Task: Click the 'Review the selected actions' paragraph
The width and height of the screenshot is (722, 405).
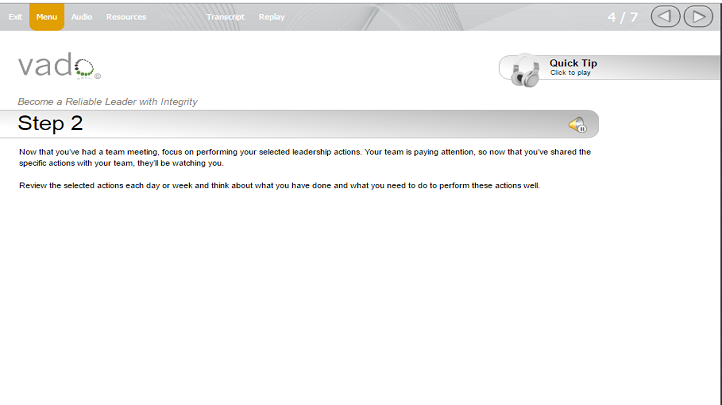Action: click(279, 185)
